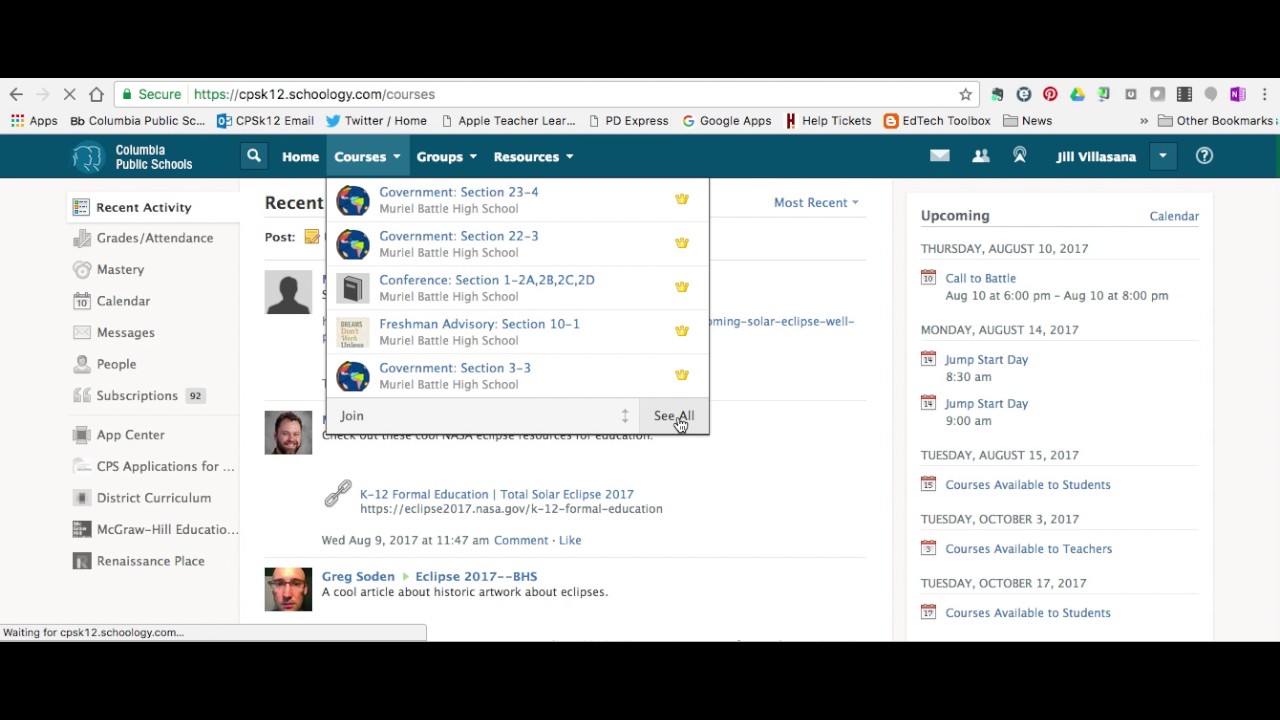Open the Call to Battle event
Image resolution: width=1280 pixels, height=720 pixels.
coord(980,279)
